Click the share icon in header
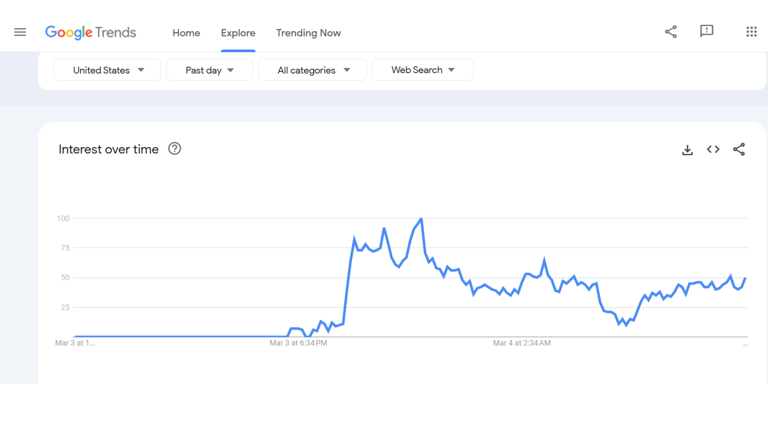 (x=671, y=32)
